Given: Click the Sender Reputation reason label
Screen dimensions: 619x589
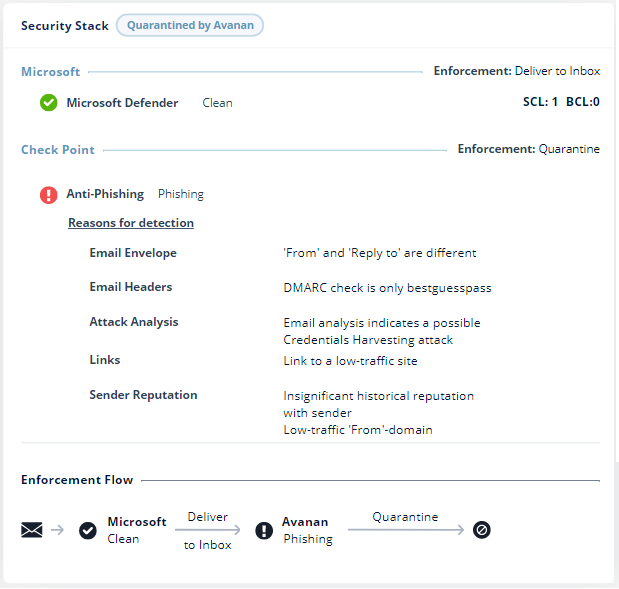Looking at the screenshot, I should pos(143,395).
